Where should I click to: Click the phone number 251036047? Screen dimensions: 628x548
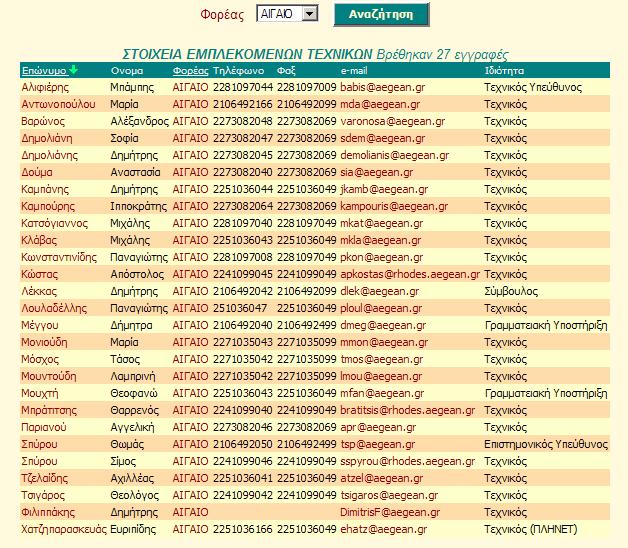tap(240, 308)
